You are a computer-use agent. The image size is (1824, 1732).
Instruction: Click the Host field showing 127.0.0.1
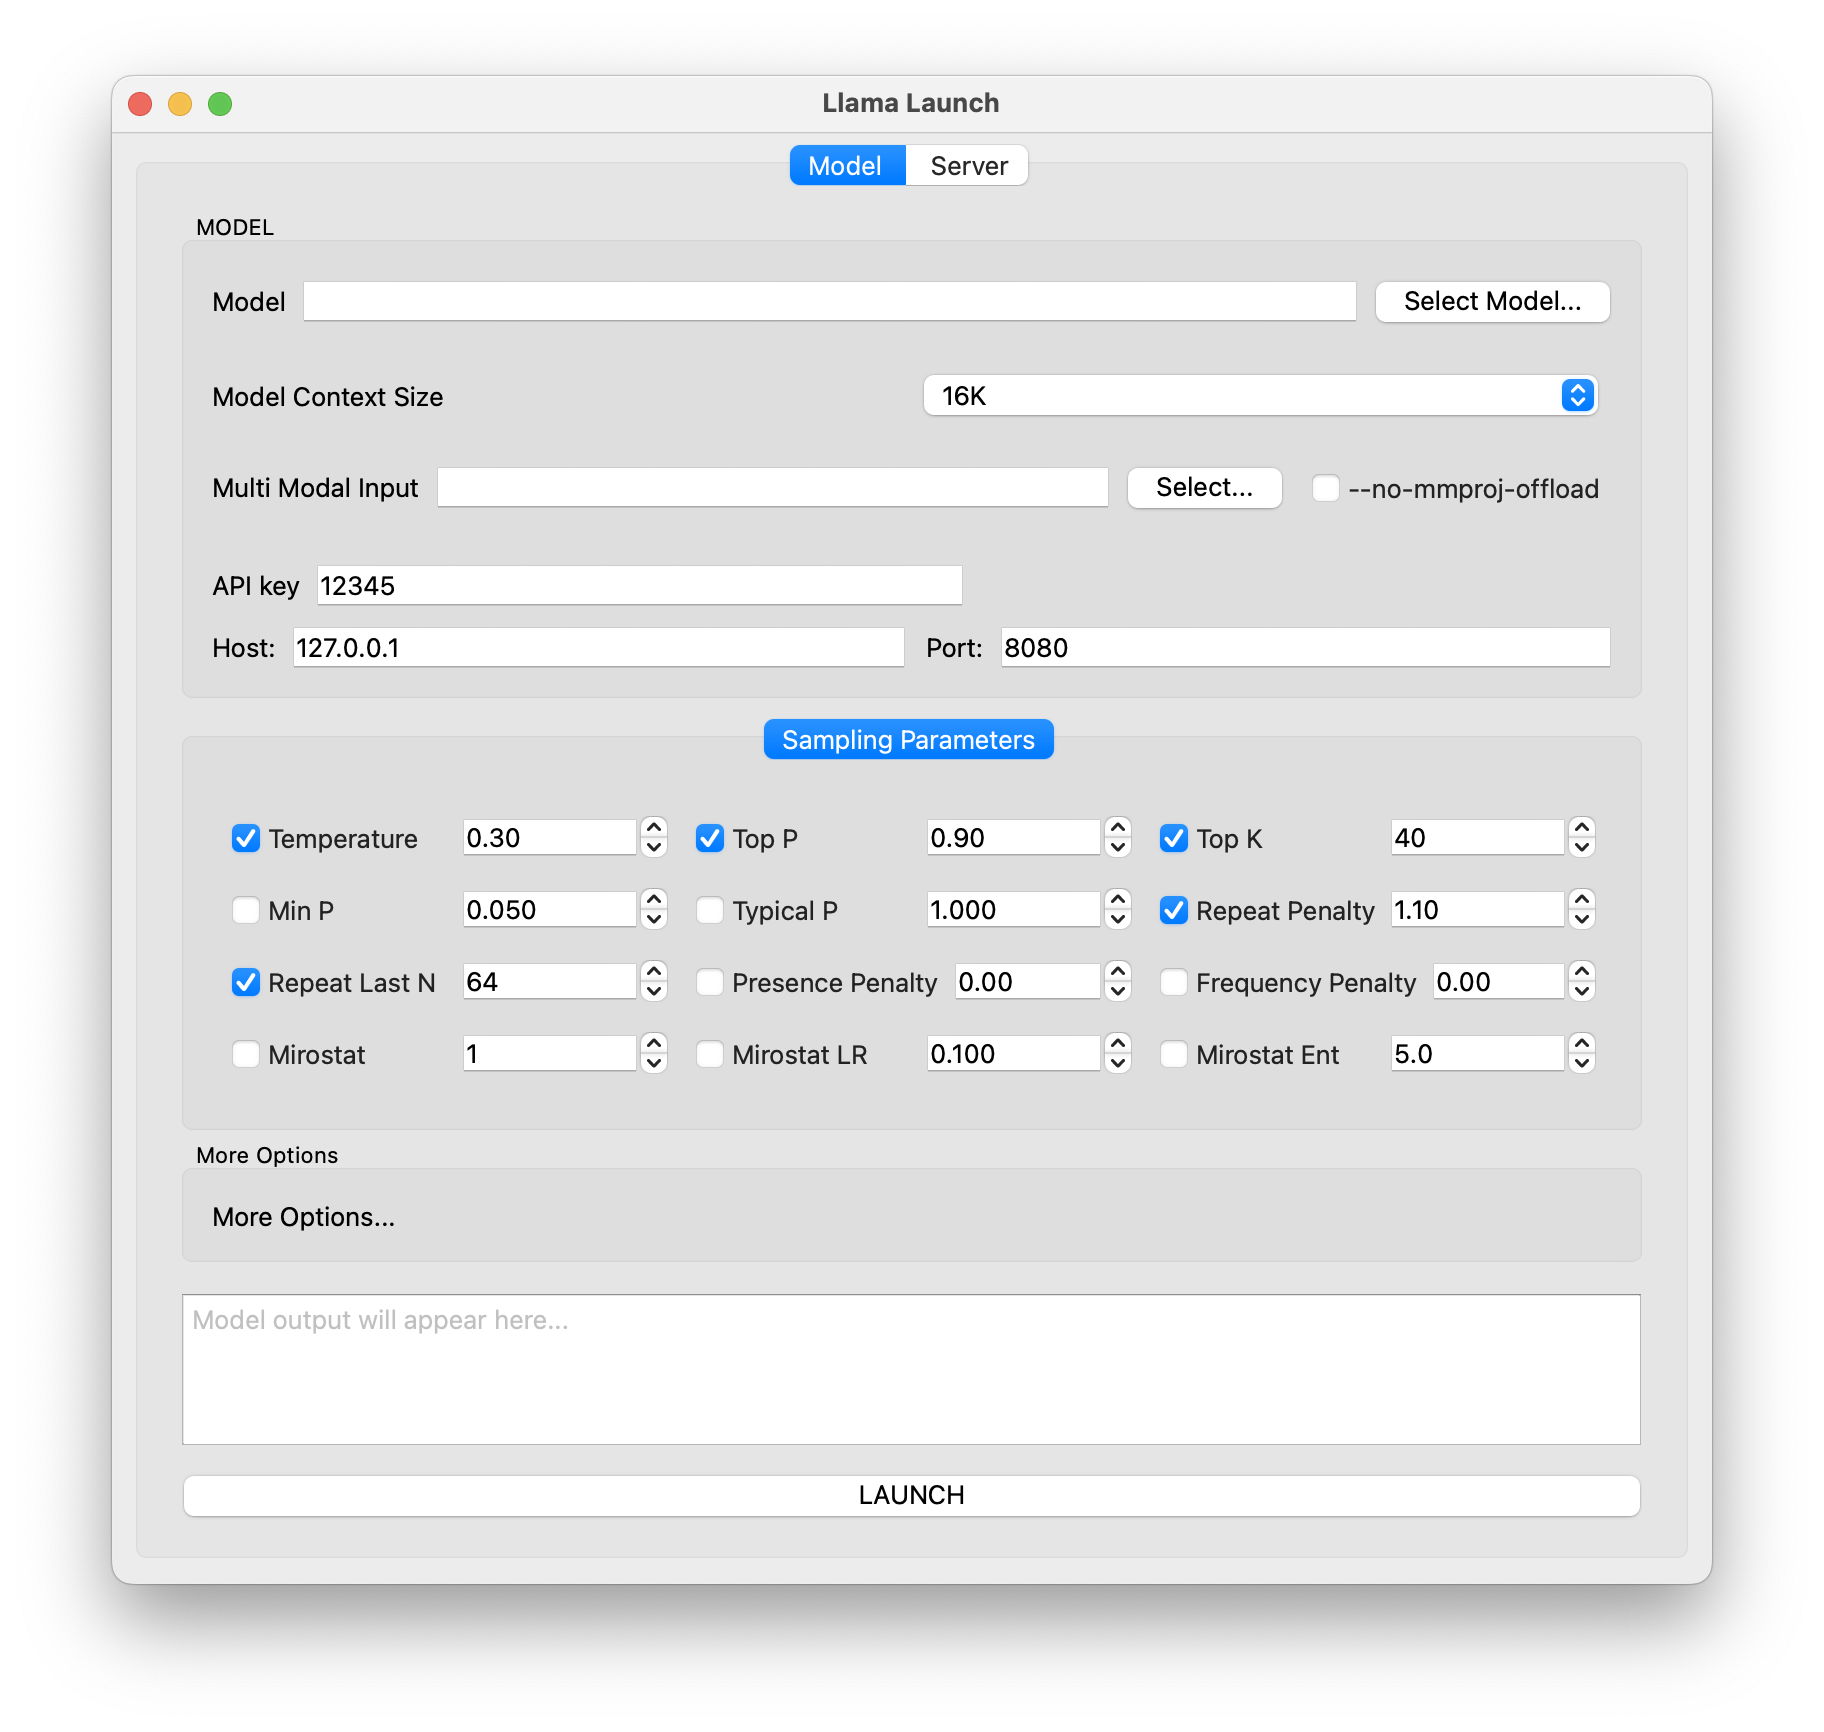(x=598, y=647)
